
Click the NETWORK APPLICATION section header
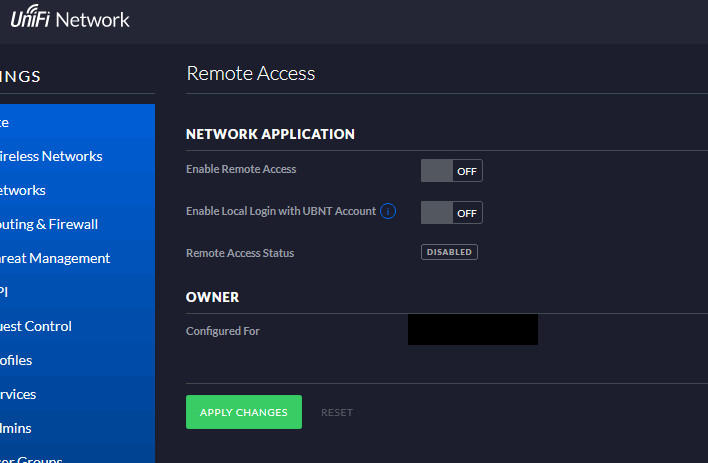(x=270, y=134)
